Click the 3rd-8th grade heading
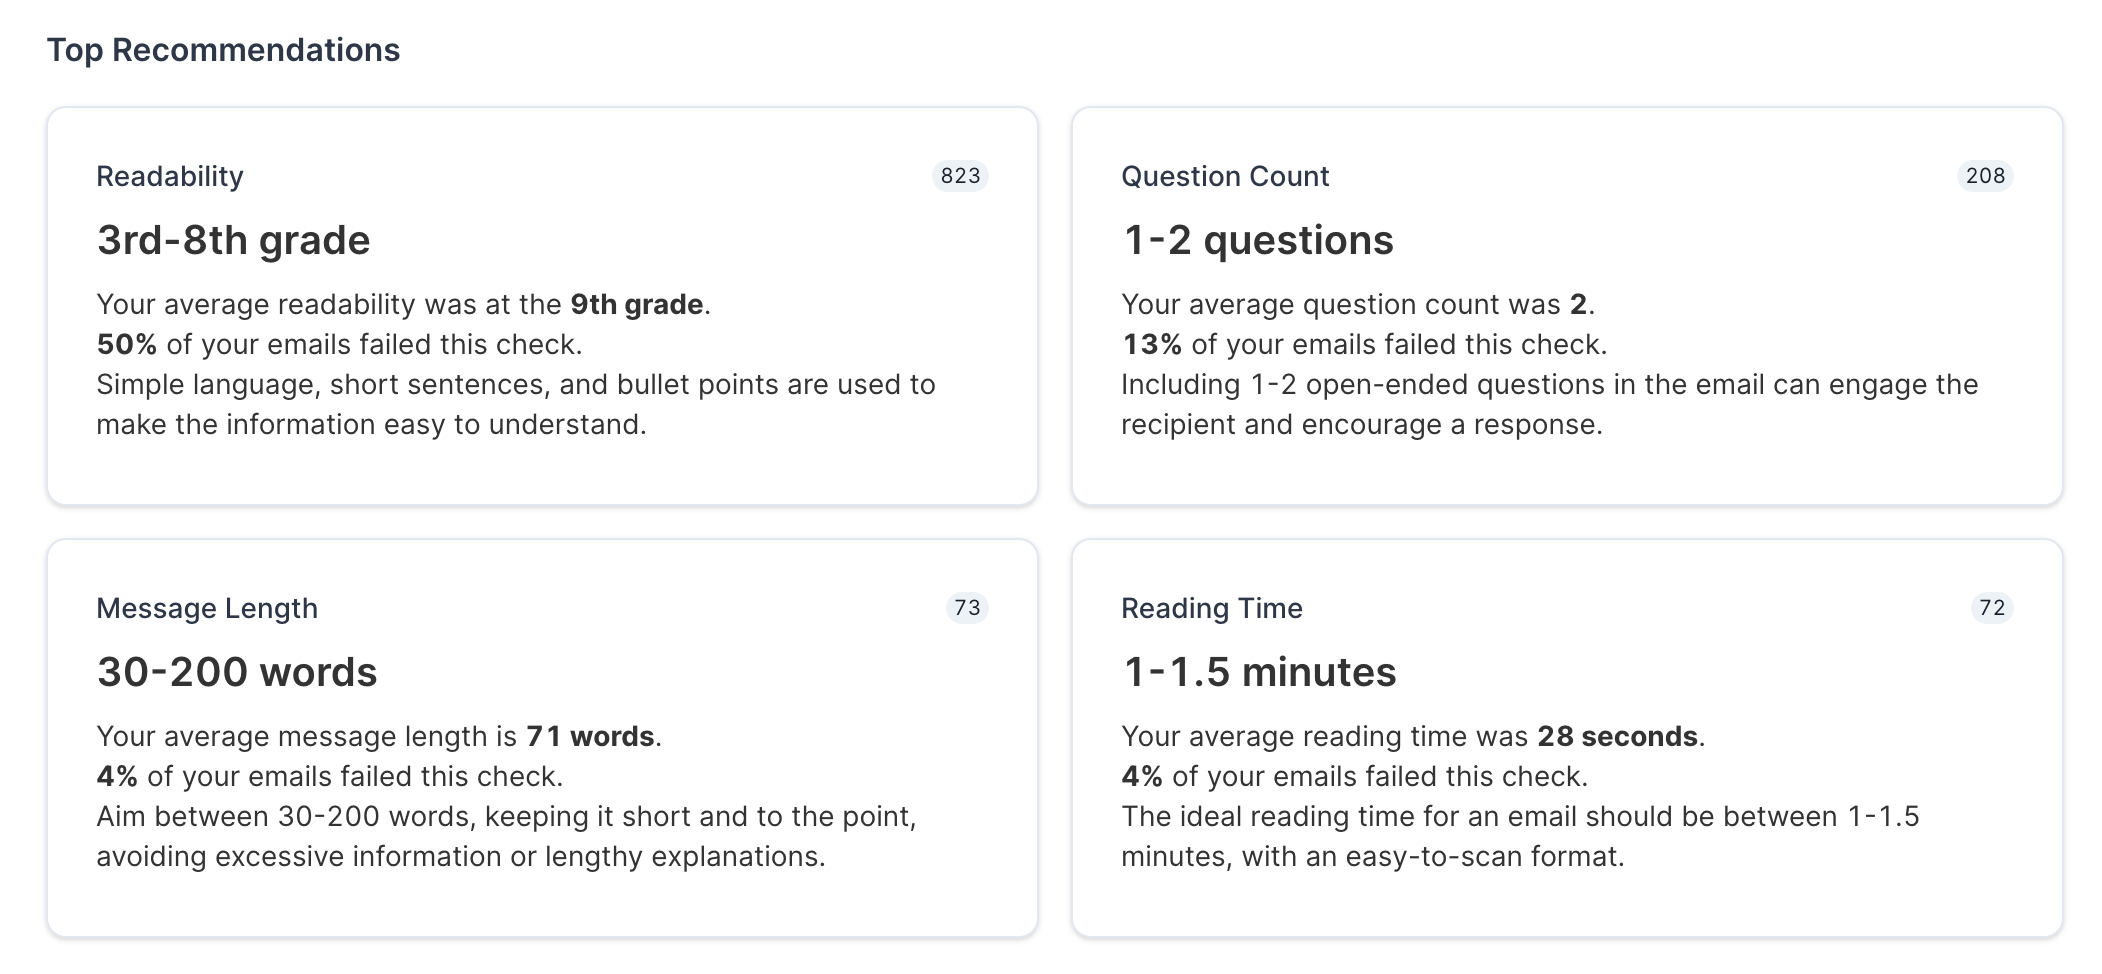Viewport: 2102px width, 974px height. coord(234,240)
